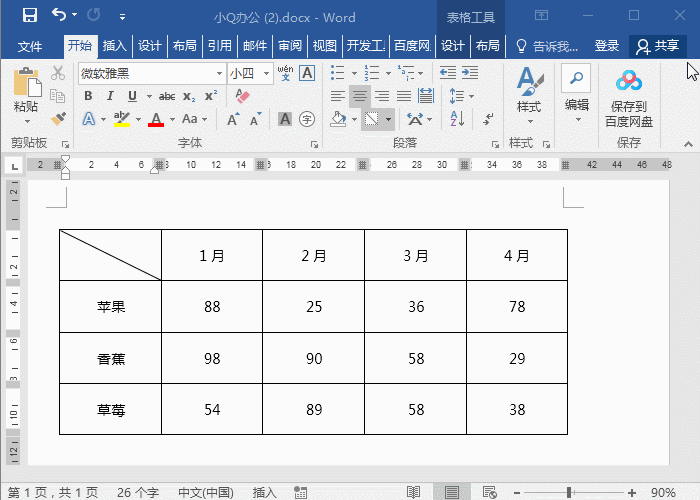
Task: Open the 文件 menu
Action: [29, 46]
